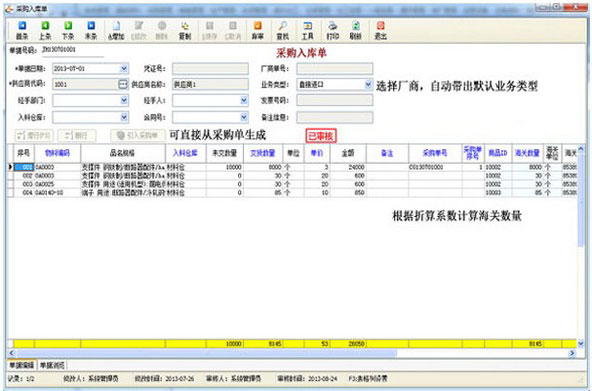Open the 工具 tools toolbar icon
This screenshot has height=391, width=592.
click(x=307, y=31)
